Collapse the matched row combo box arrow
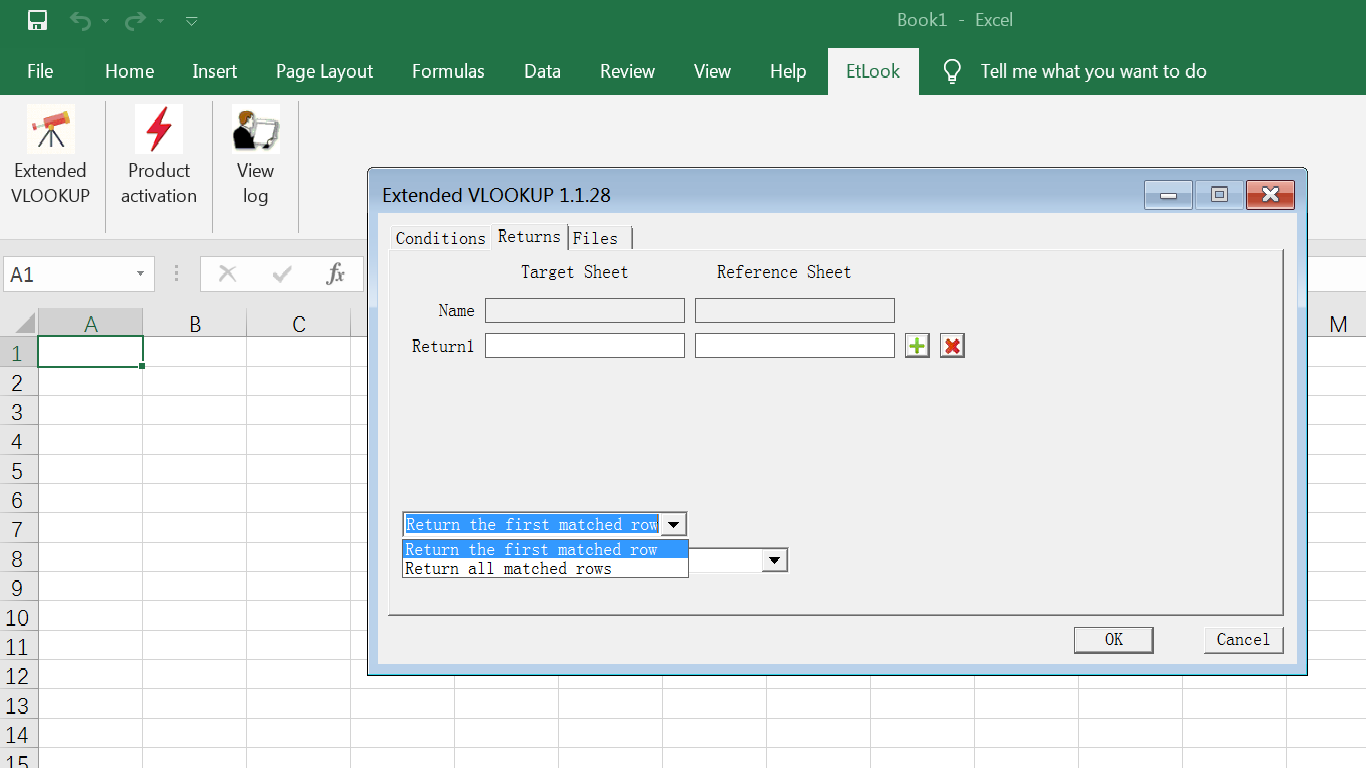 674,524
